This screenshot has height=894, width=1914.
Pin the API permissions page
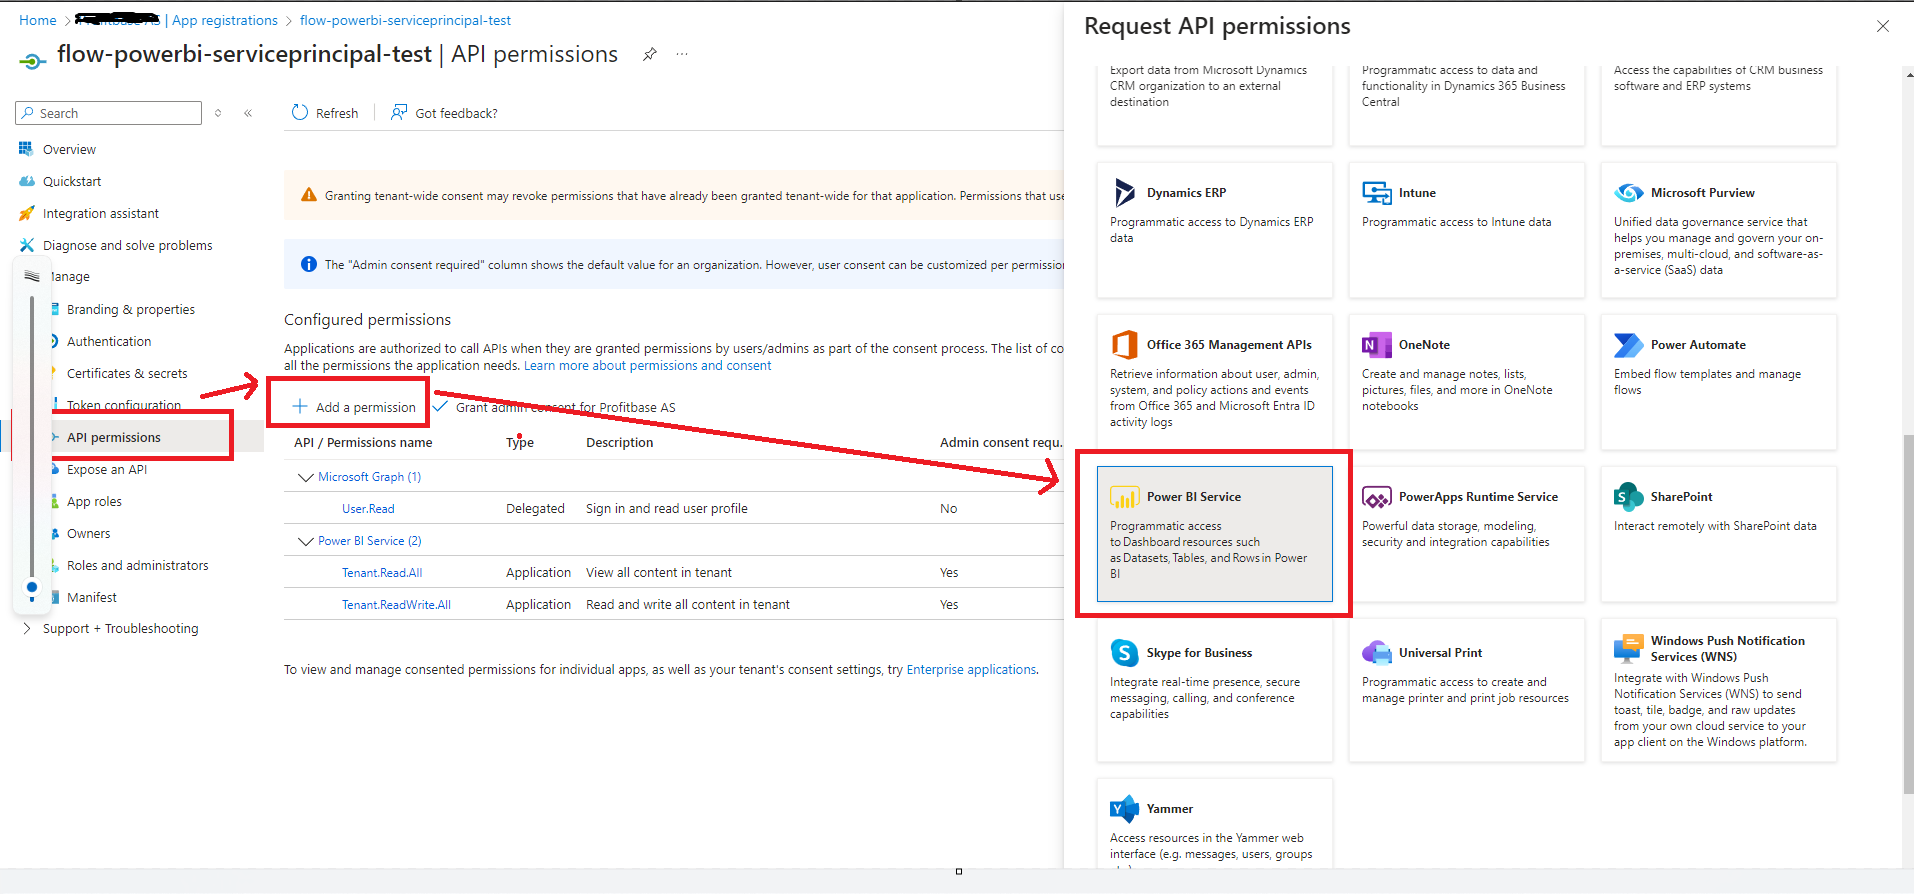coord(650,54)
